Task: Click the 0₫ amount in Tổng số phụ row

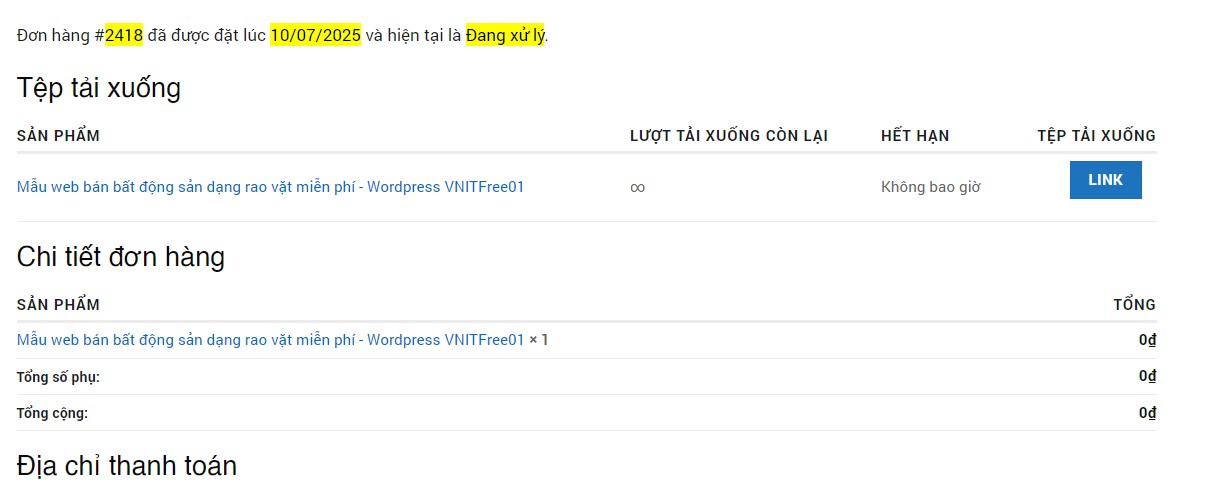Action: (1147, 376)
